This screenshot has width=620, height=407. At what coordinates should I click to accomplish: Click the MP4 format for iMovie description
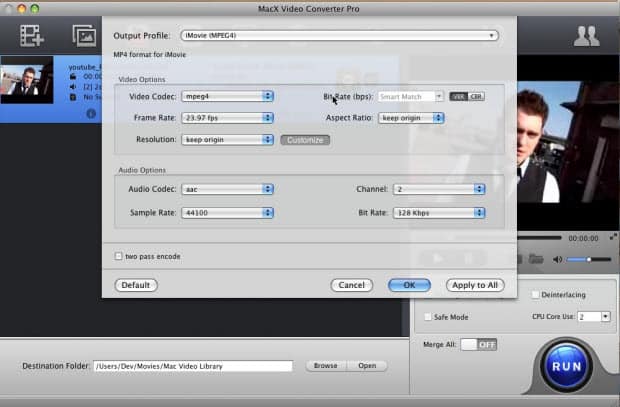[149, 55]
